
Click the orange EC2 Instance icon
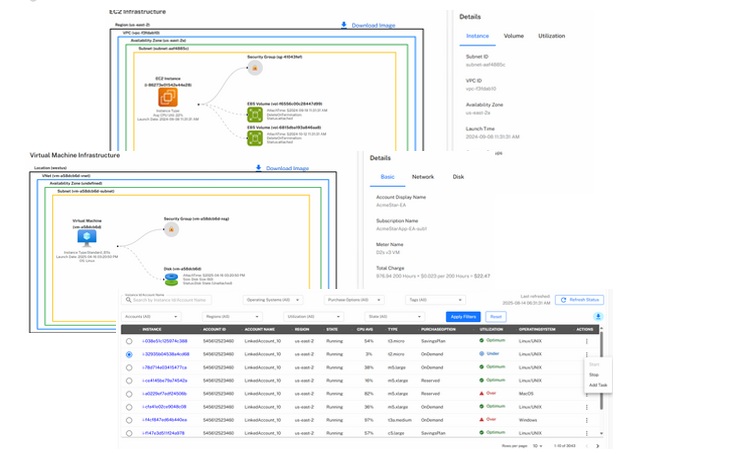169,96
